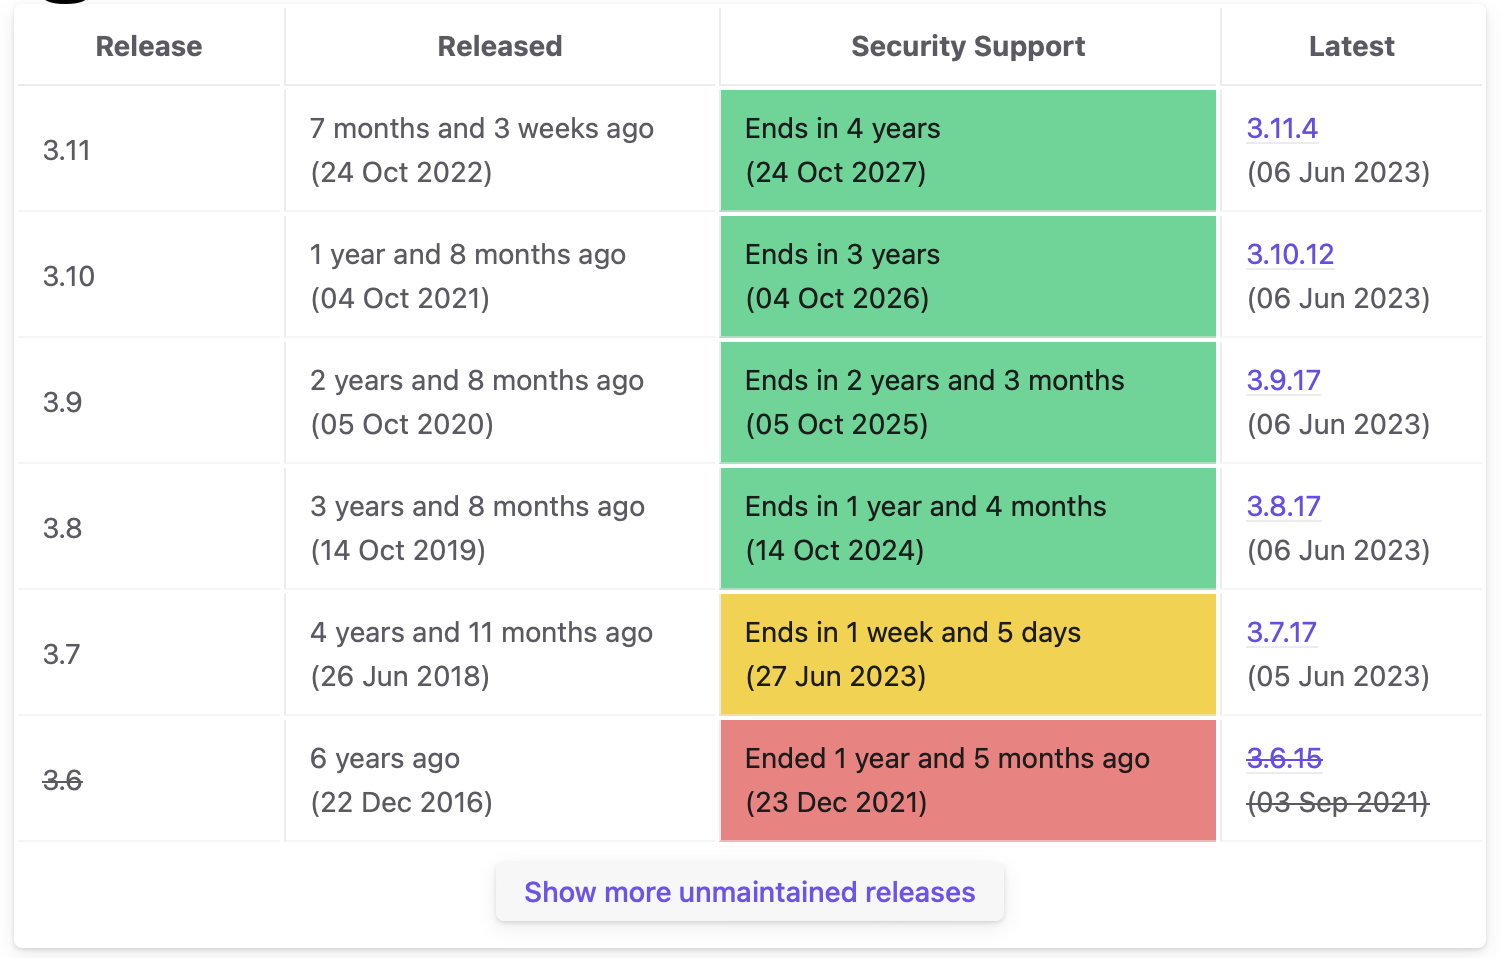Click the Release column header
The width and height of the screenshot is (1502, 958).
pyautogui.click(x=149, y=47)
